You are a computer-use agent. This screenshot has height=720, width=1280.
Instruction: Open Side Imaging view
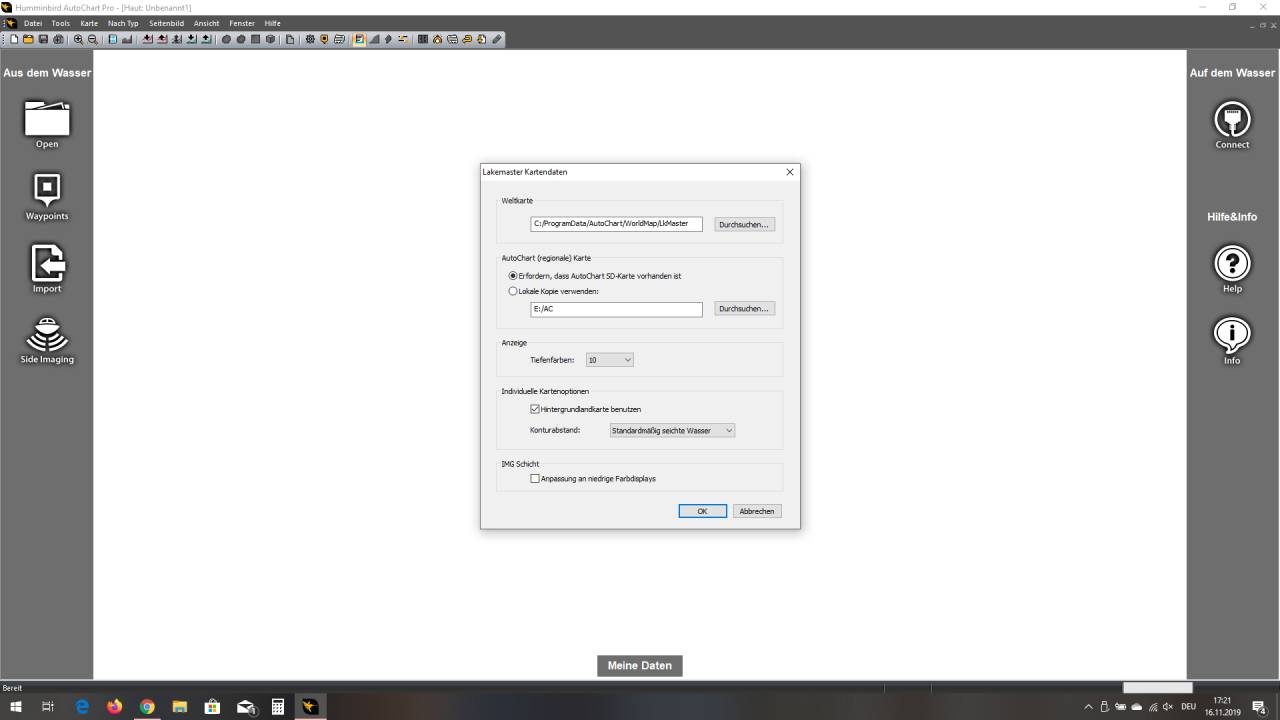[47, 334]
